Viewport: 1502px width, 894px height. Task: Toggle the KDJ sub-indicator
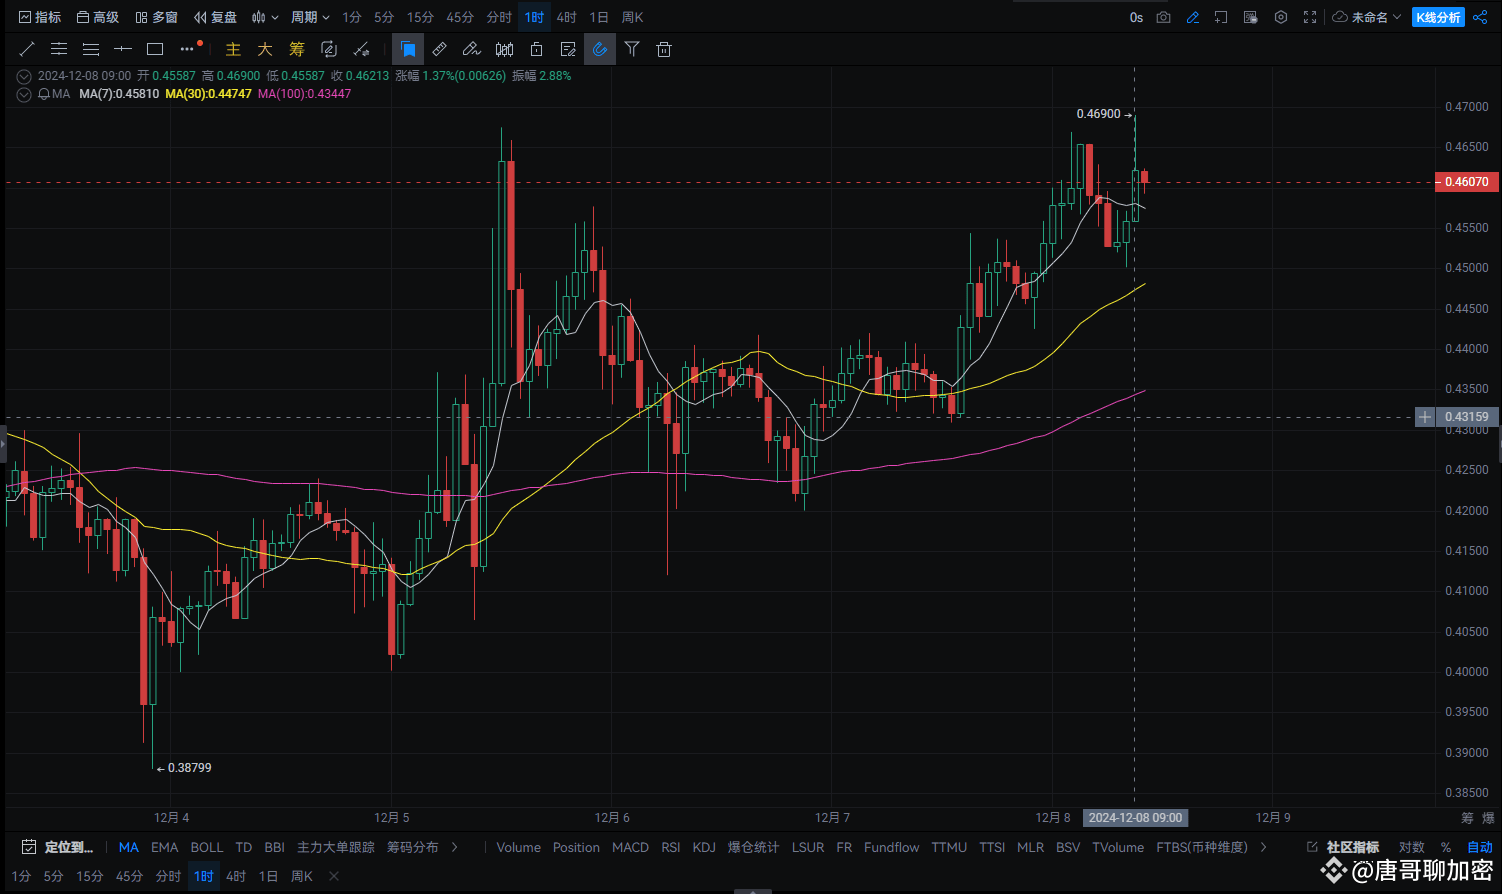click(x=704, y=847)
